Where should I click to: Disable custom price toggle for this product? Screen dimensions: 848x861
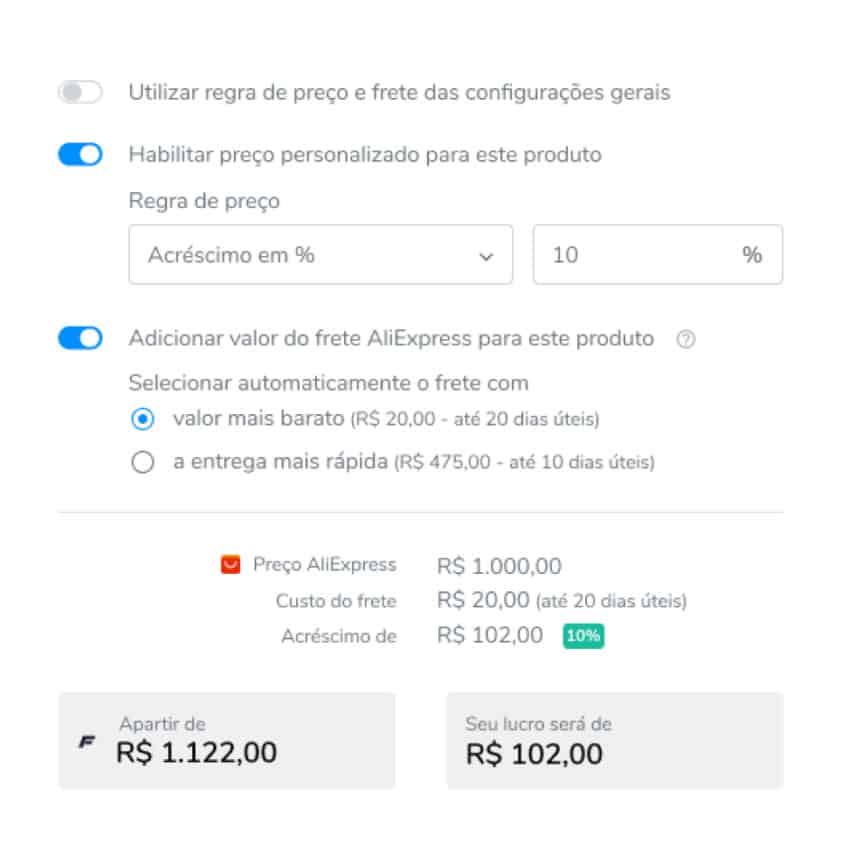click(80, 155)
